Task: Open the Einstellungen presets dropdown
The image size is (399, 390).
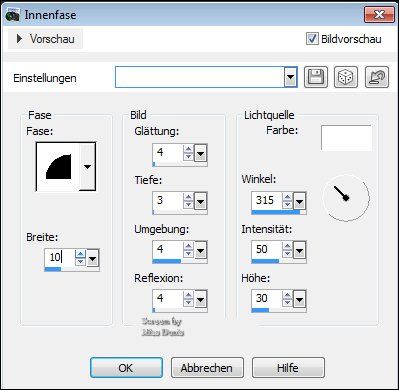Action: 291,77
